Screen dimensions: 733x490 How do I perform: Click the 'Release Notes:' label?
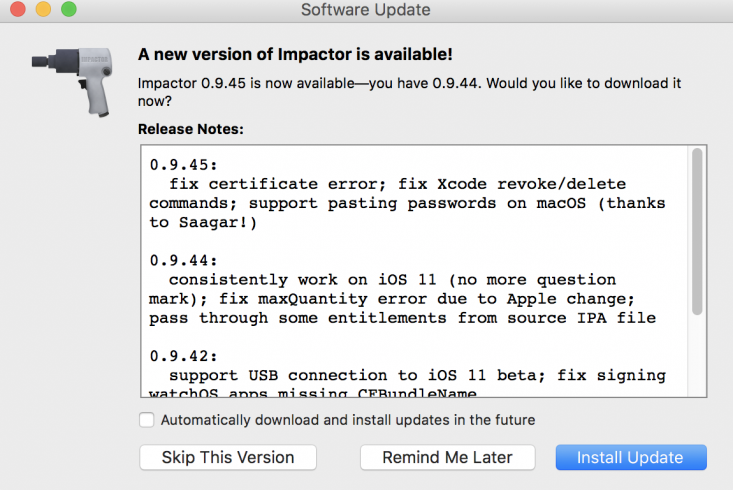[x=190, y=129]
